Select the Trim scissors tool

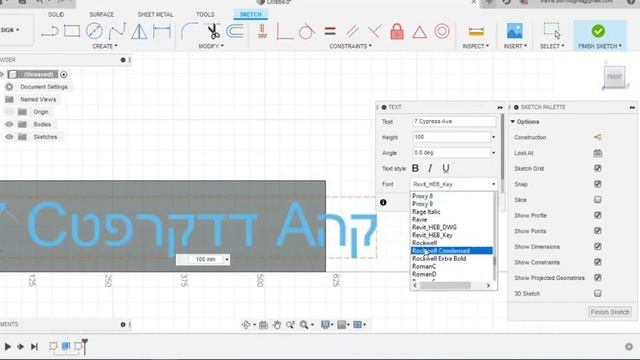coord(213,31)
